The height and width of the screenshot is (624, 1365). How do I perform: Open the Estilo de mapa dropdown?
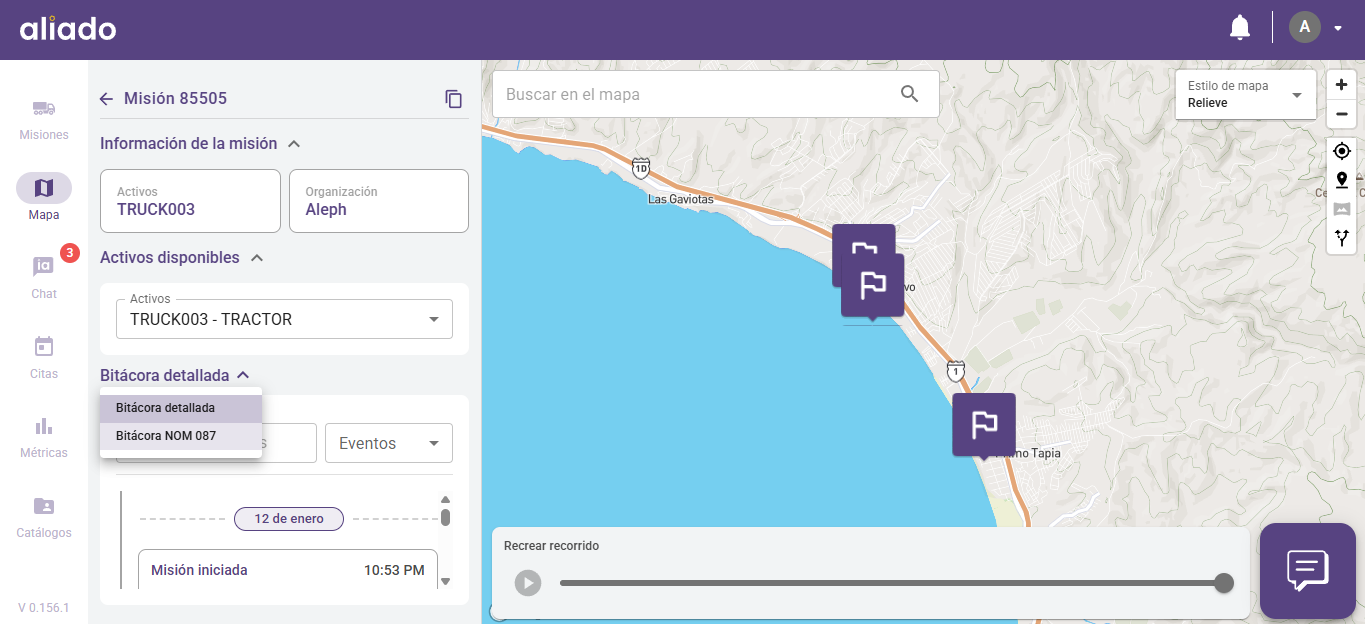[x=1245, y=95]
